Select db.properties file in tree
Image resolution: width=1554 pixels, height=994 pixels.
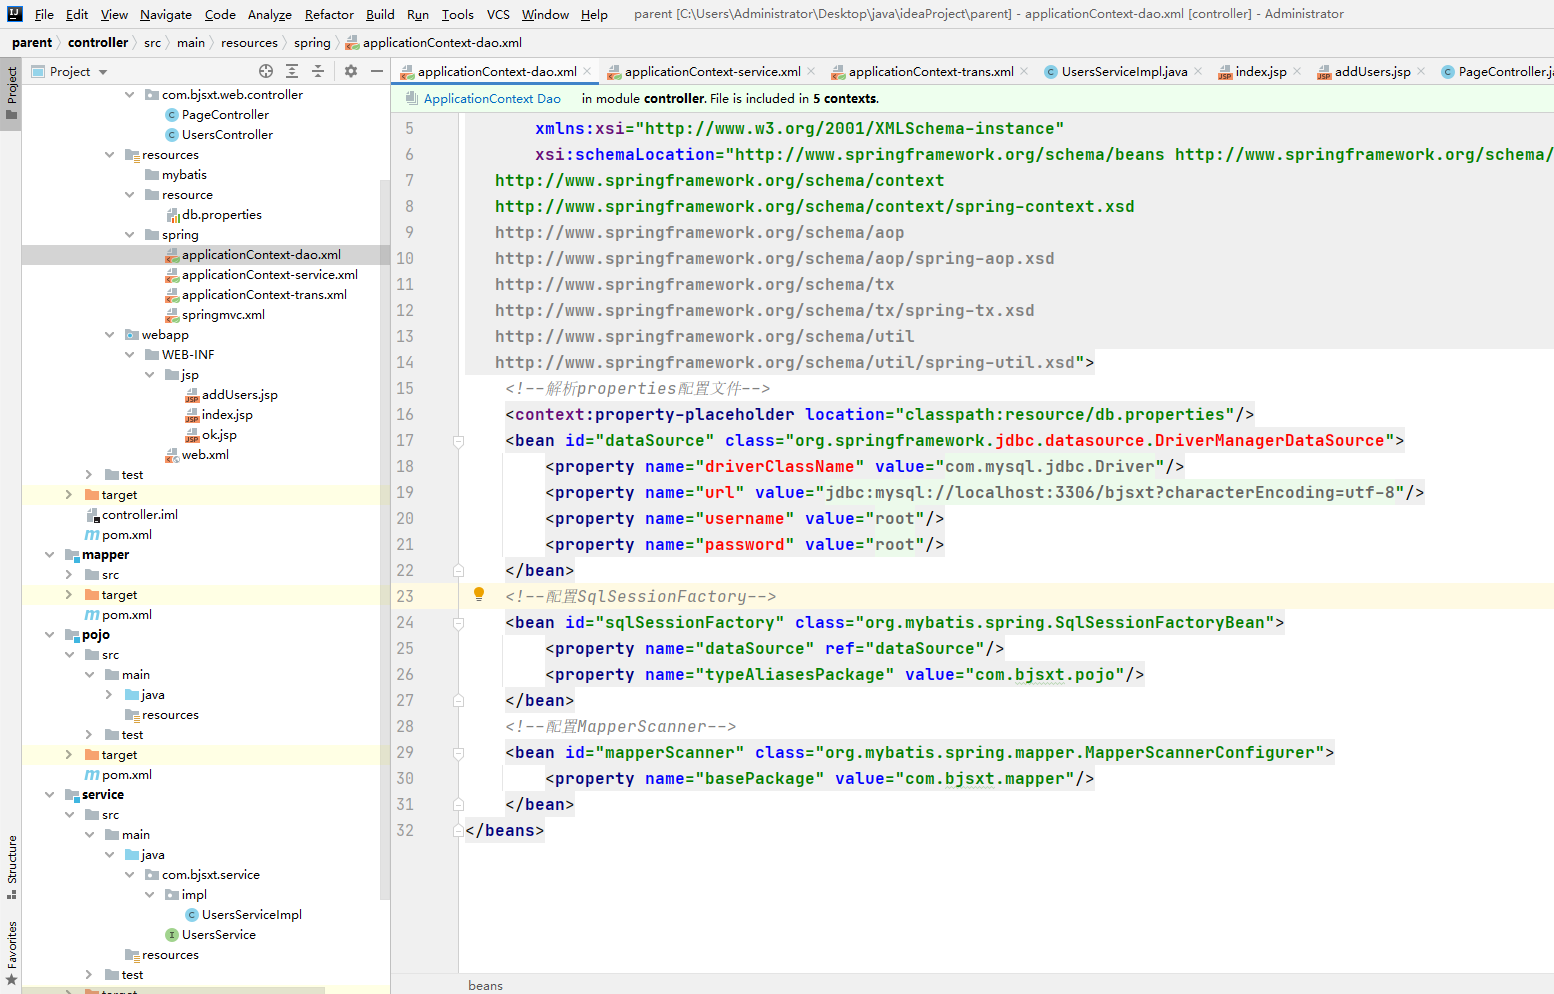pyautogui.click(x=221, y=215)
